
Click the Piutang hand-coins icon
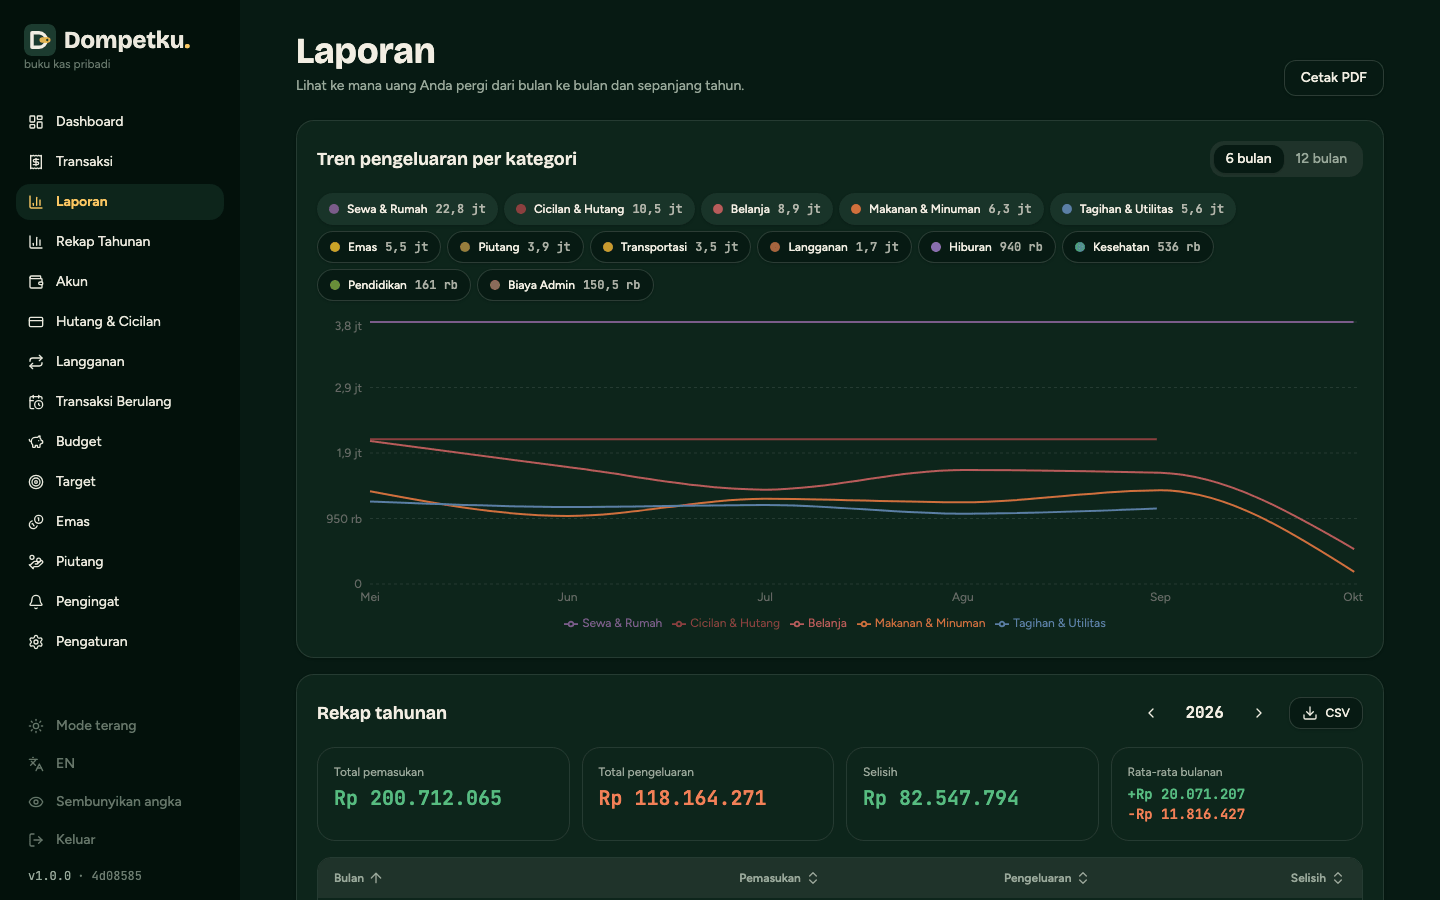(x=36, y=562)
